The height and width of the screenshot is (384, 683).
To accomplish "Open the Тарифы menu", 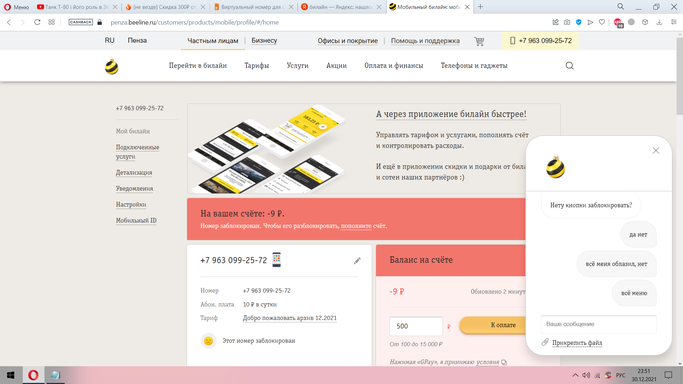I will click(257, 66).
